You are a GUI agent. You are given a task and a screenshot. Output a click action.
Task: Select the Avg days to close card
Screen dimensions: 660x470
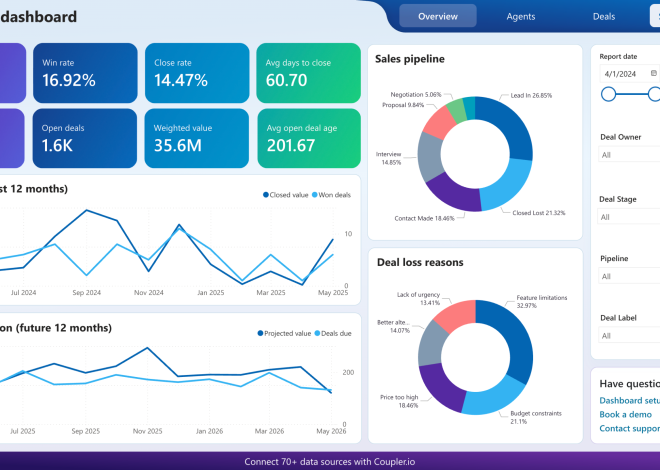[309, 73]
